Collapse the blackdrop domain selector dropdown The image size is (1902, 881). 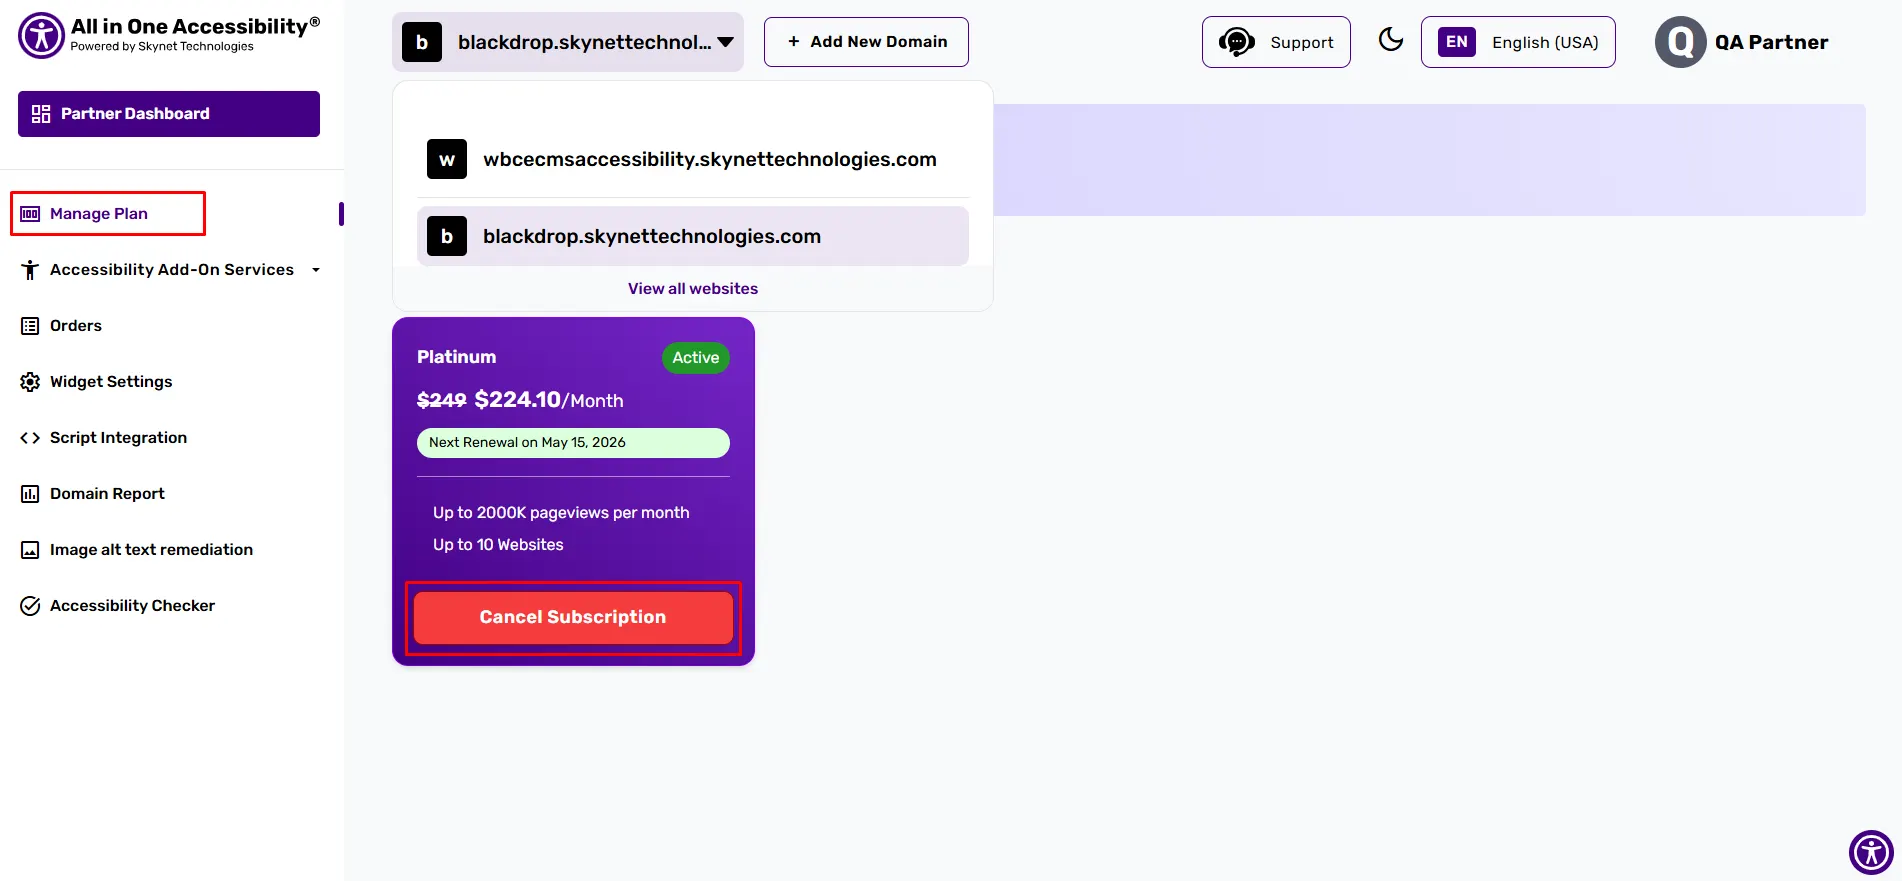568,42
